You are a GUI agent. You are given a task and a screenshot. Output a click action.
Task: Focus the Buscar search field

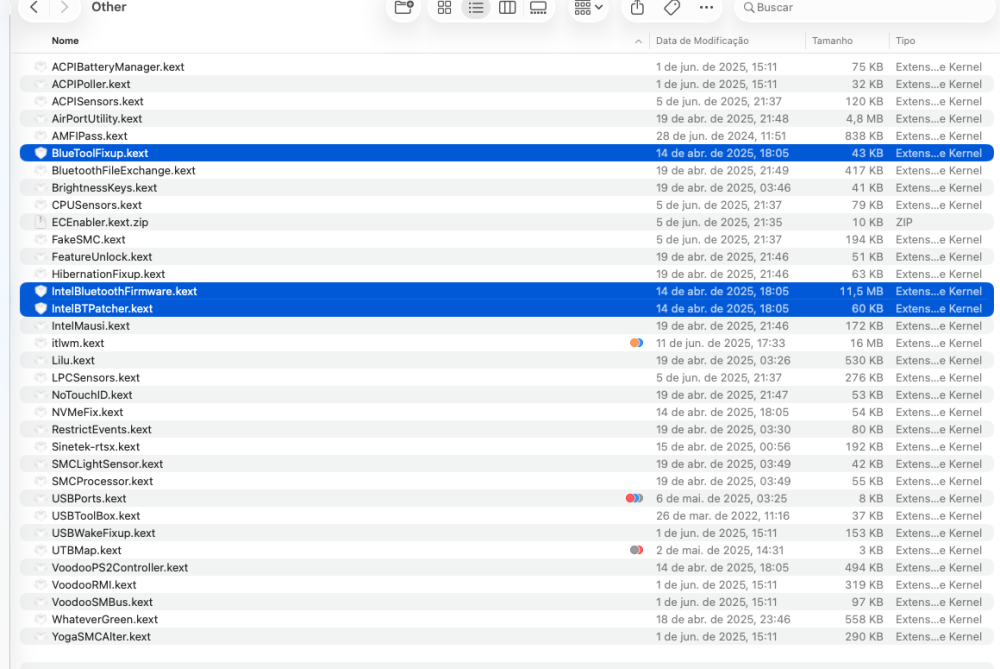click(x=864, y=8)
